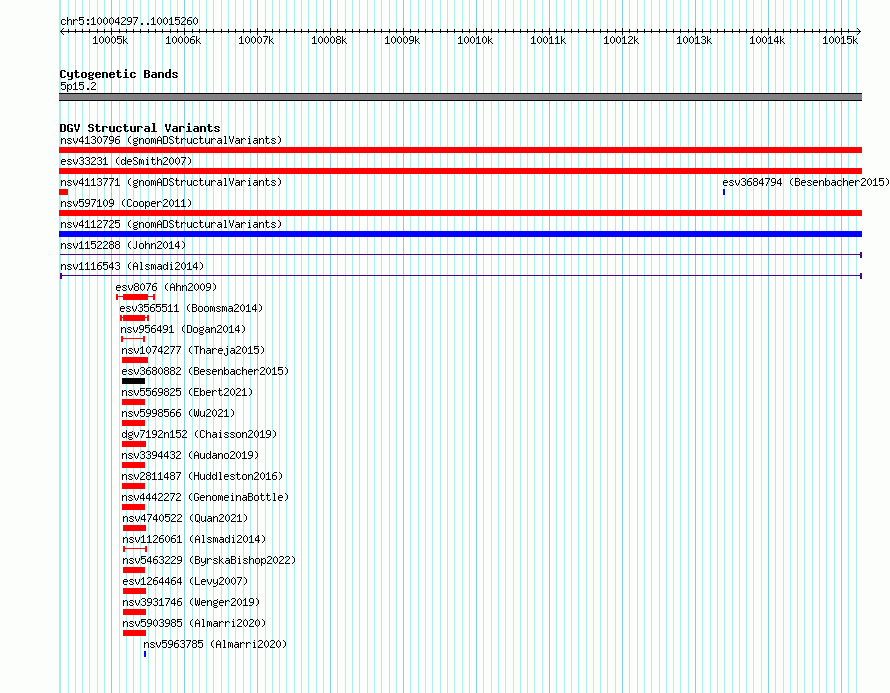Open nsv3931746 (Wenger2019) label
Screen dimensions: 890x693
(191, 602)
